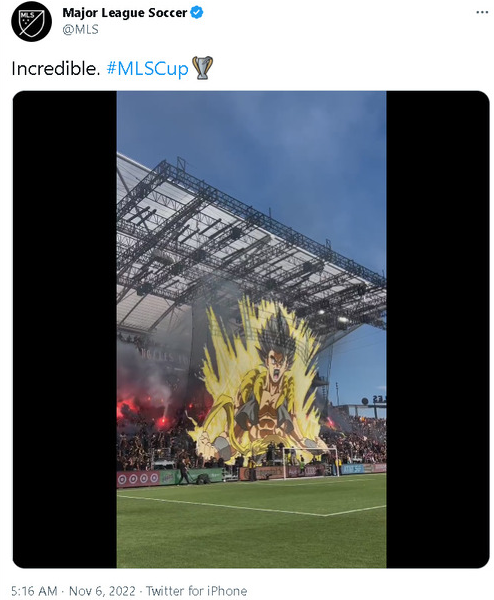Open the MLS profile avatar
The image size is (494, 600).
[x=31, y=21]
